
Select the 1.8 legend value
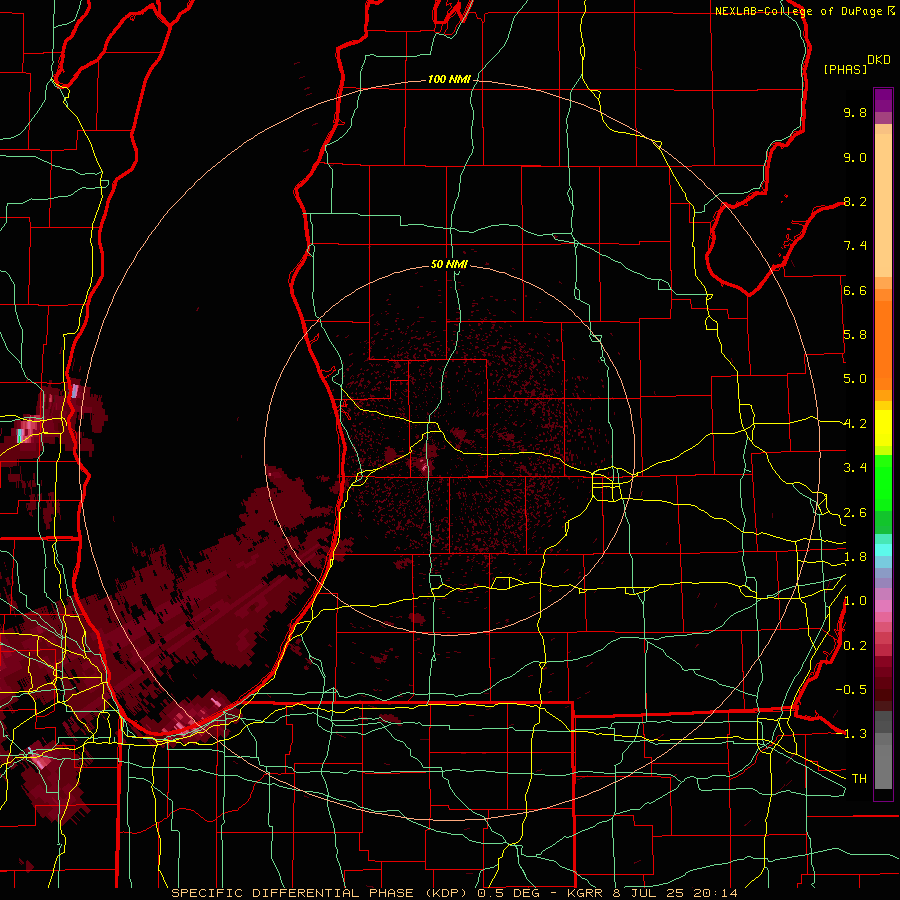coord(855,557)
